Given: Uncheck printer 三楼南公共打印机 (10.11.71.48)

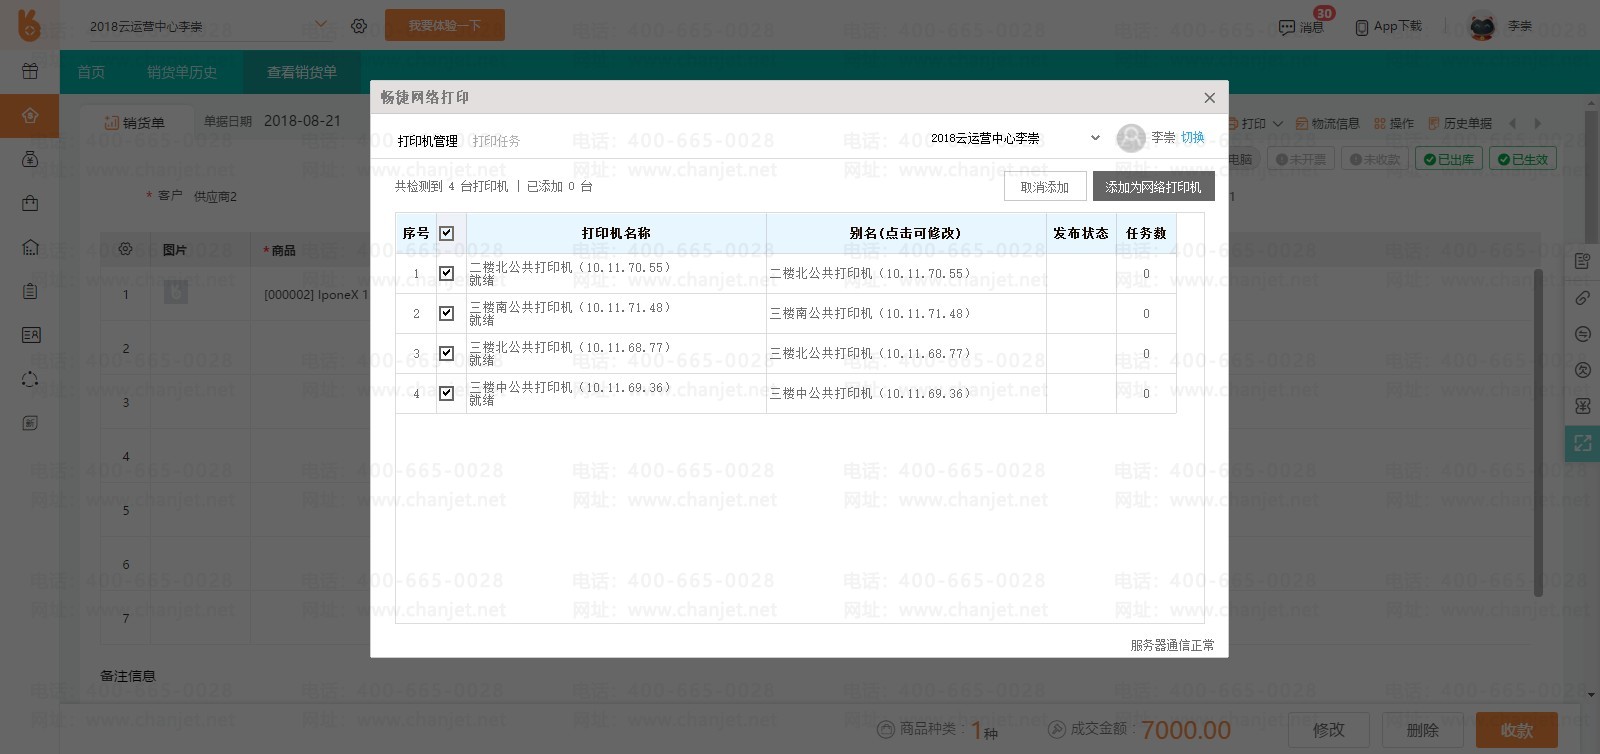Looking at the screenshot, I should point(446,313).
